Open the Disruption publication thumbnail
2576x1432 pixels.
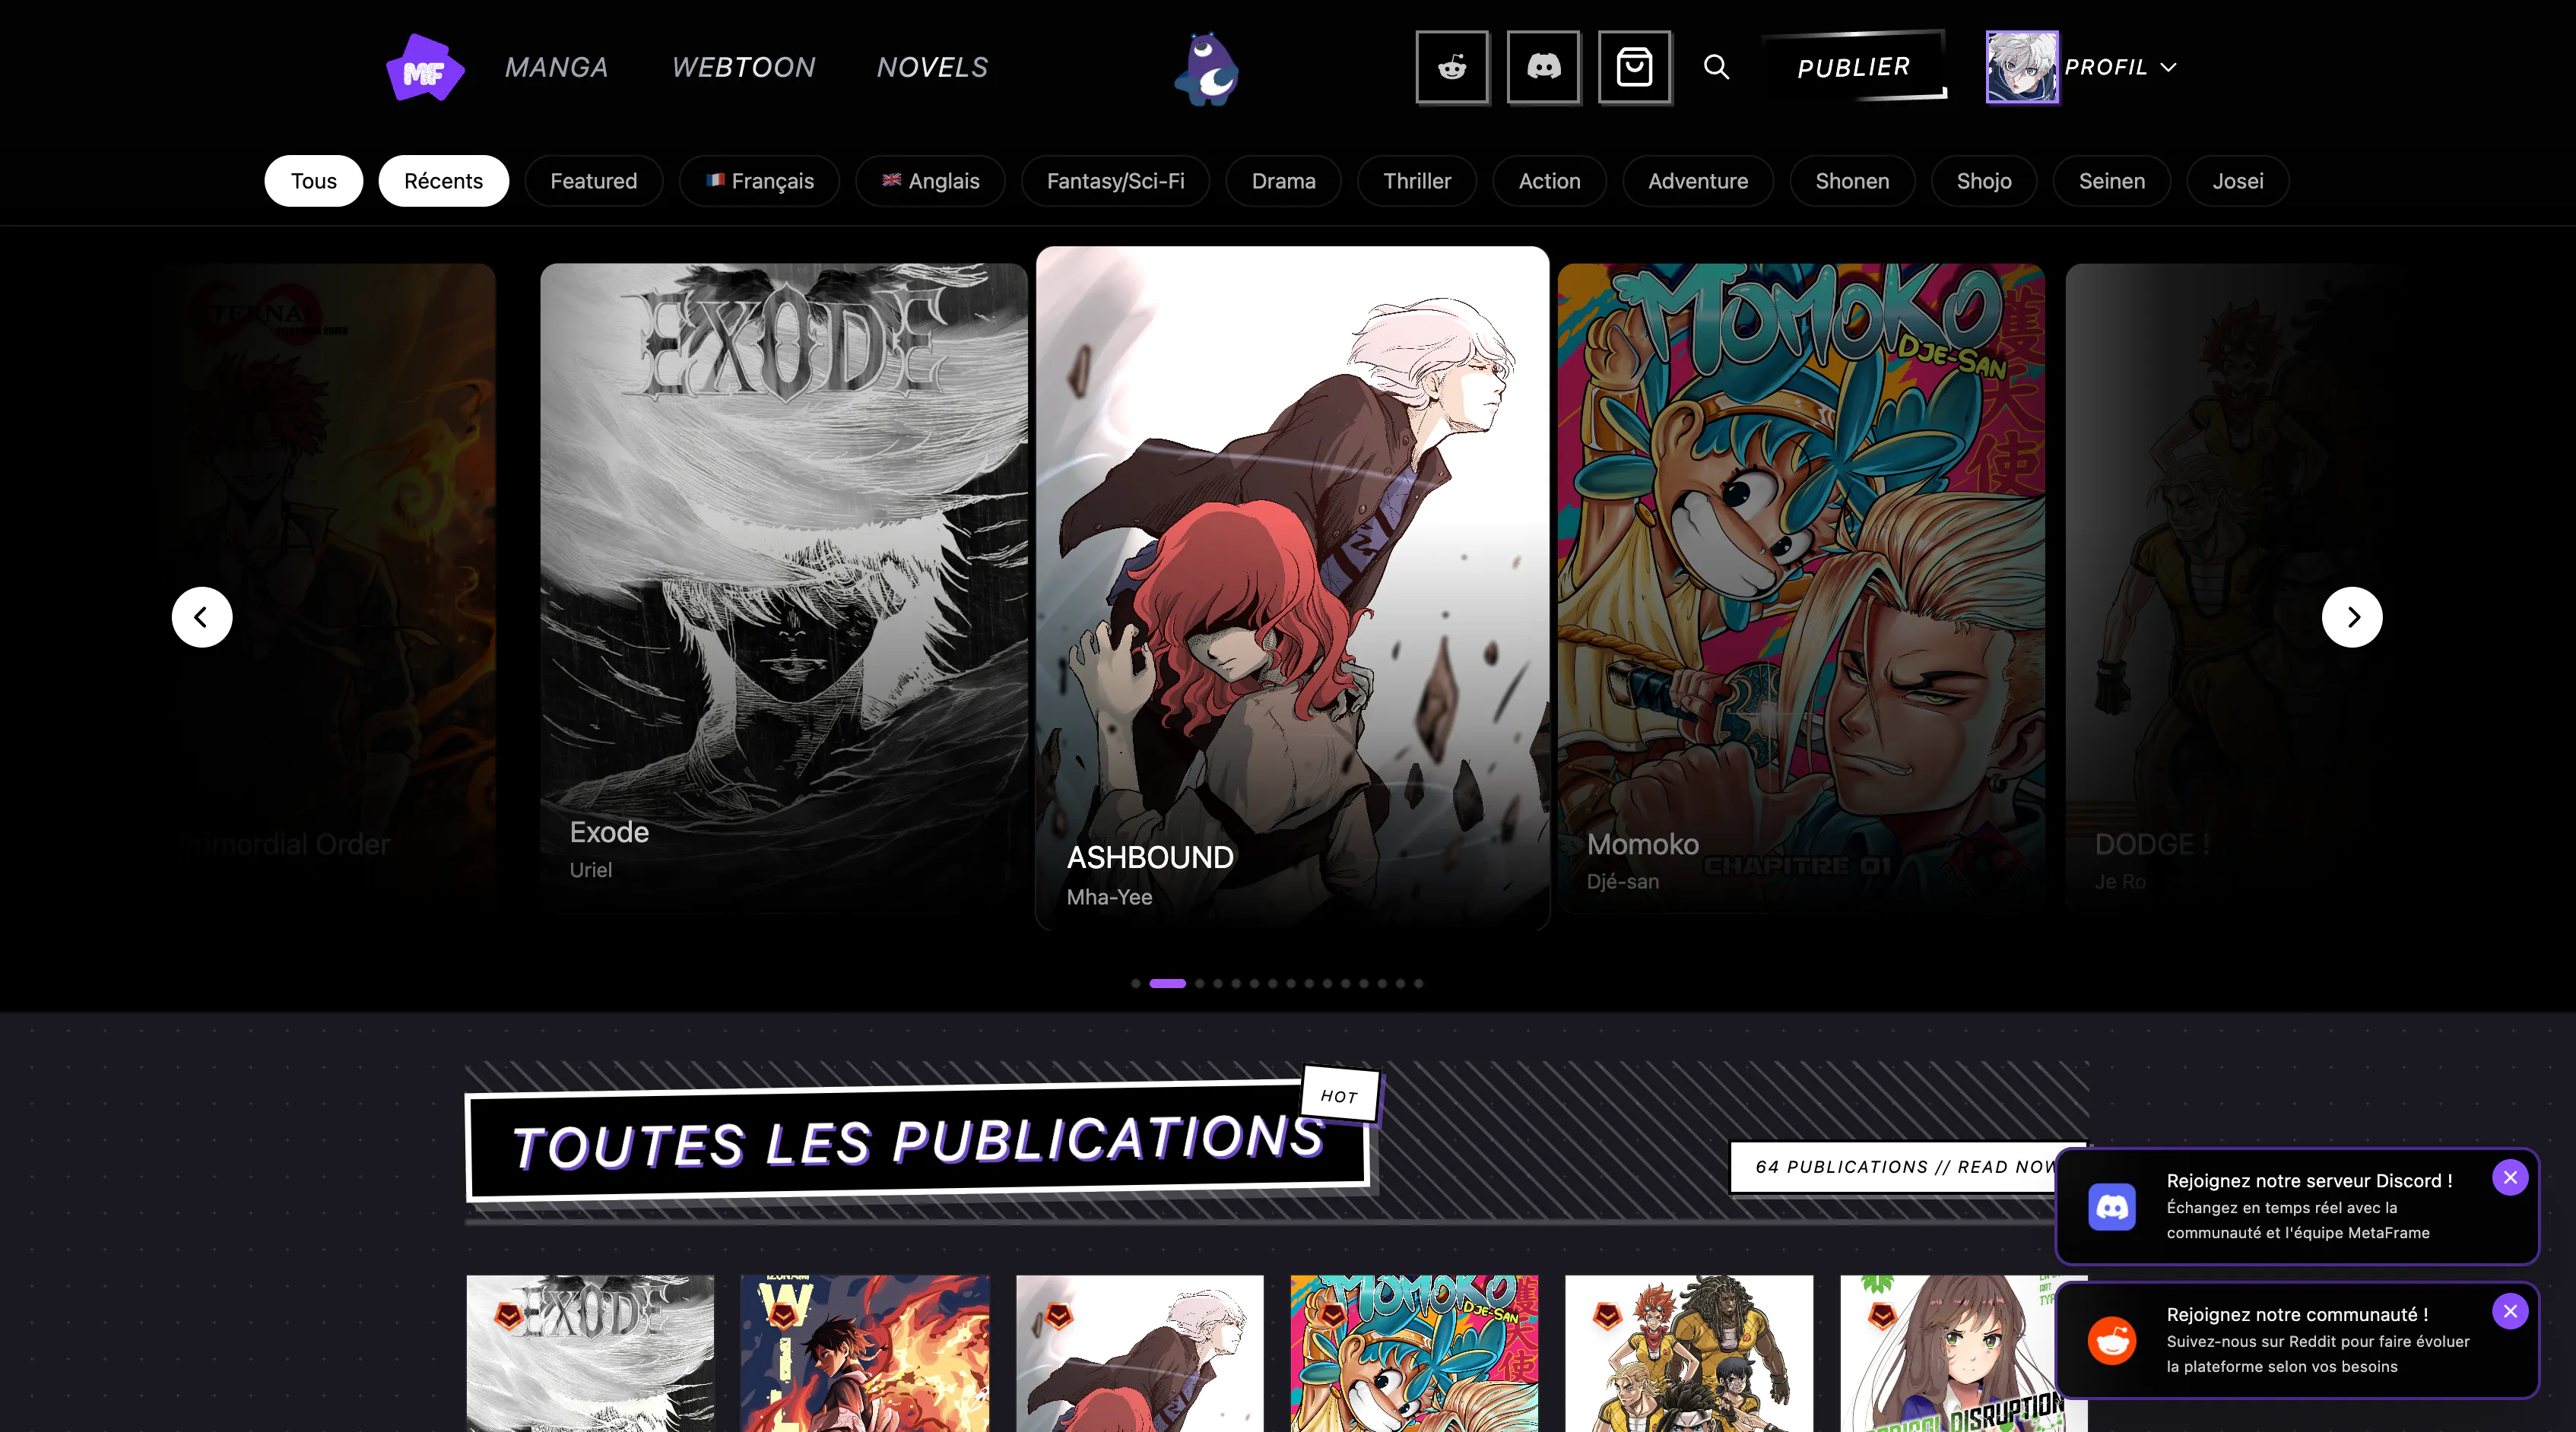pos(1964,1354)
